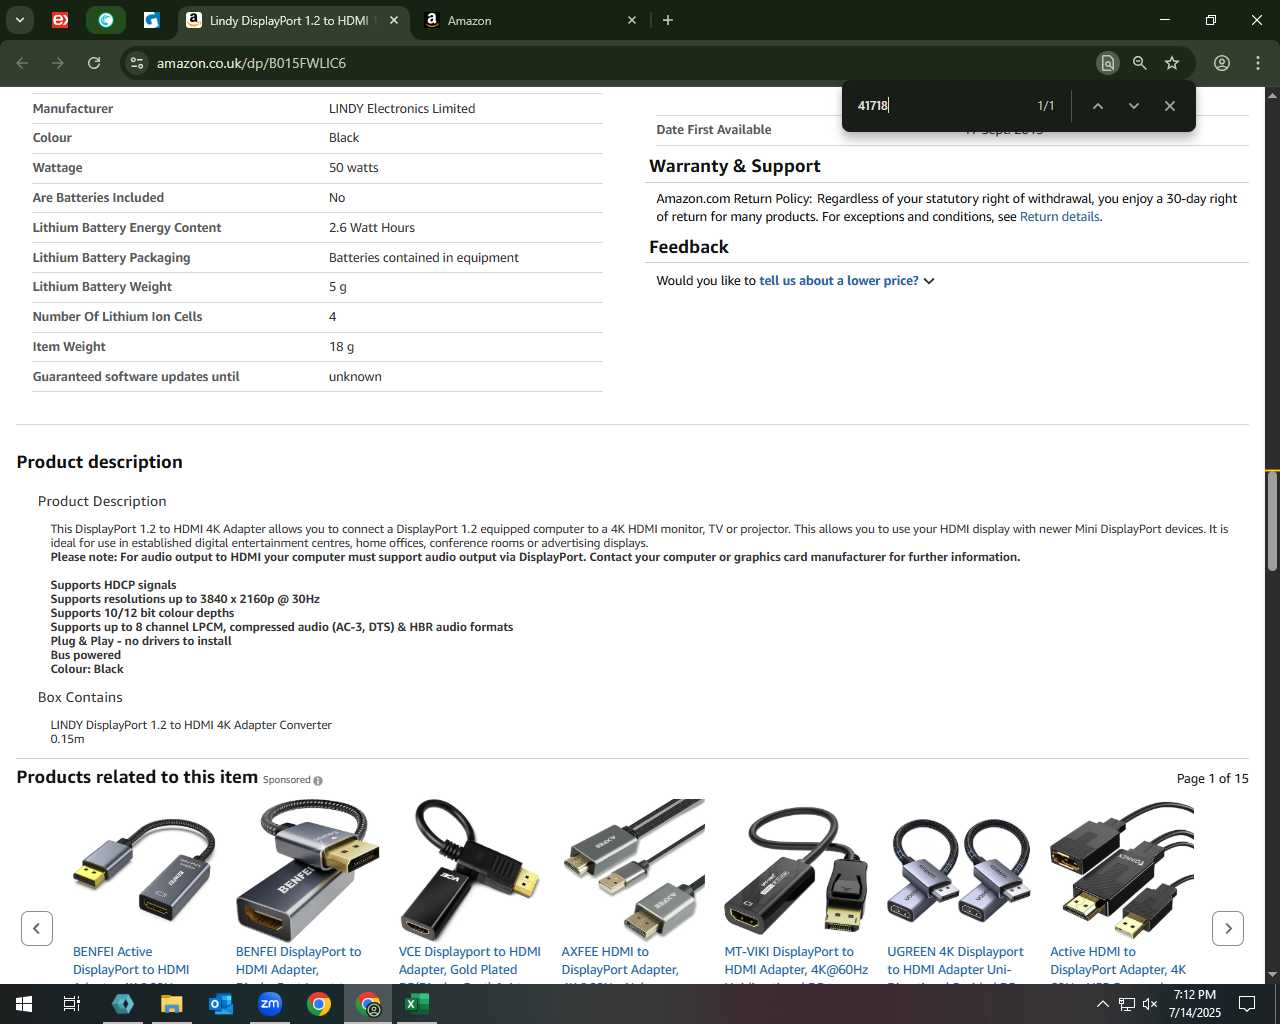
Task: View site information icon in address bar
Action: tap(137, 63)
